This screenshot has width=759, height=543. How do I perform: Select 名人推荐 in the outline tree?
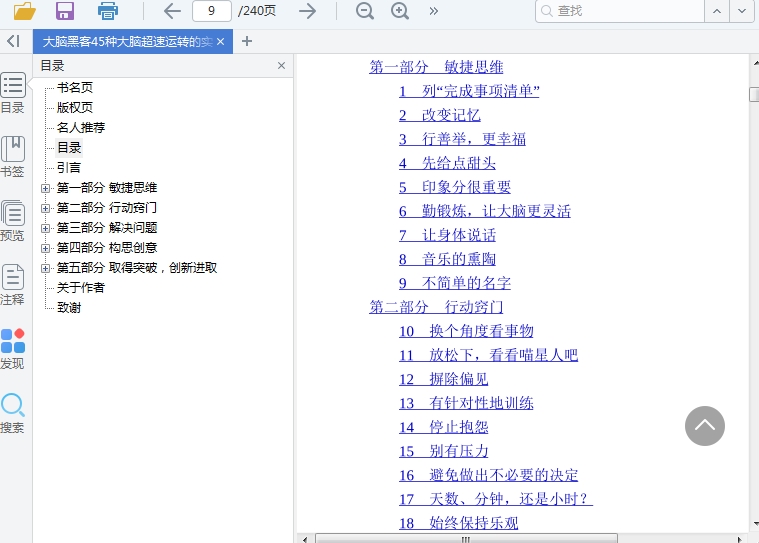click(81, 127)
